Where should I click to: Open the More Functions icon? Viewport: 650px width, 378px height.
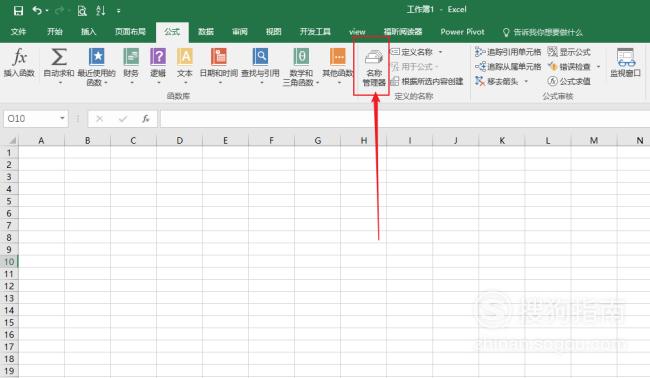(338, 56)
